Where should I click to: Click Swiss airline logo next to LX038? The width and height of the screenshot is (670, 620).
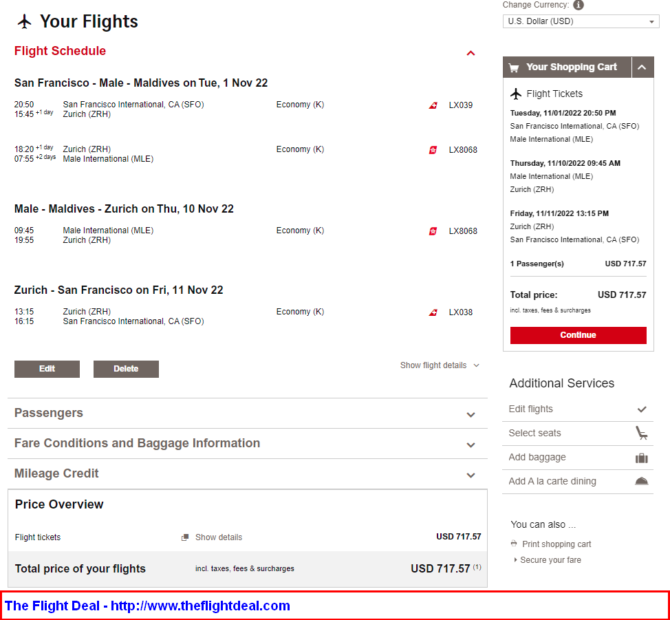coord(433,312)
